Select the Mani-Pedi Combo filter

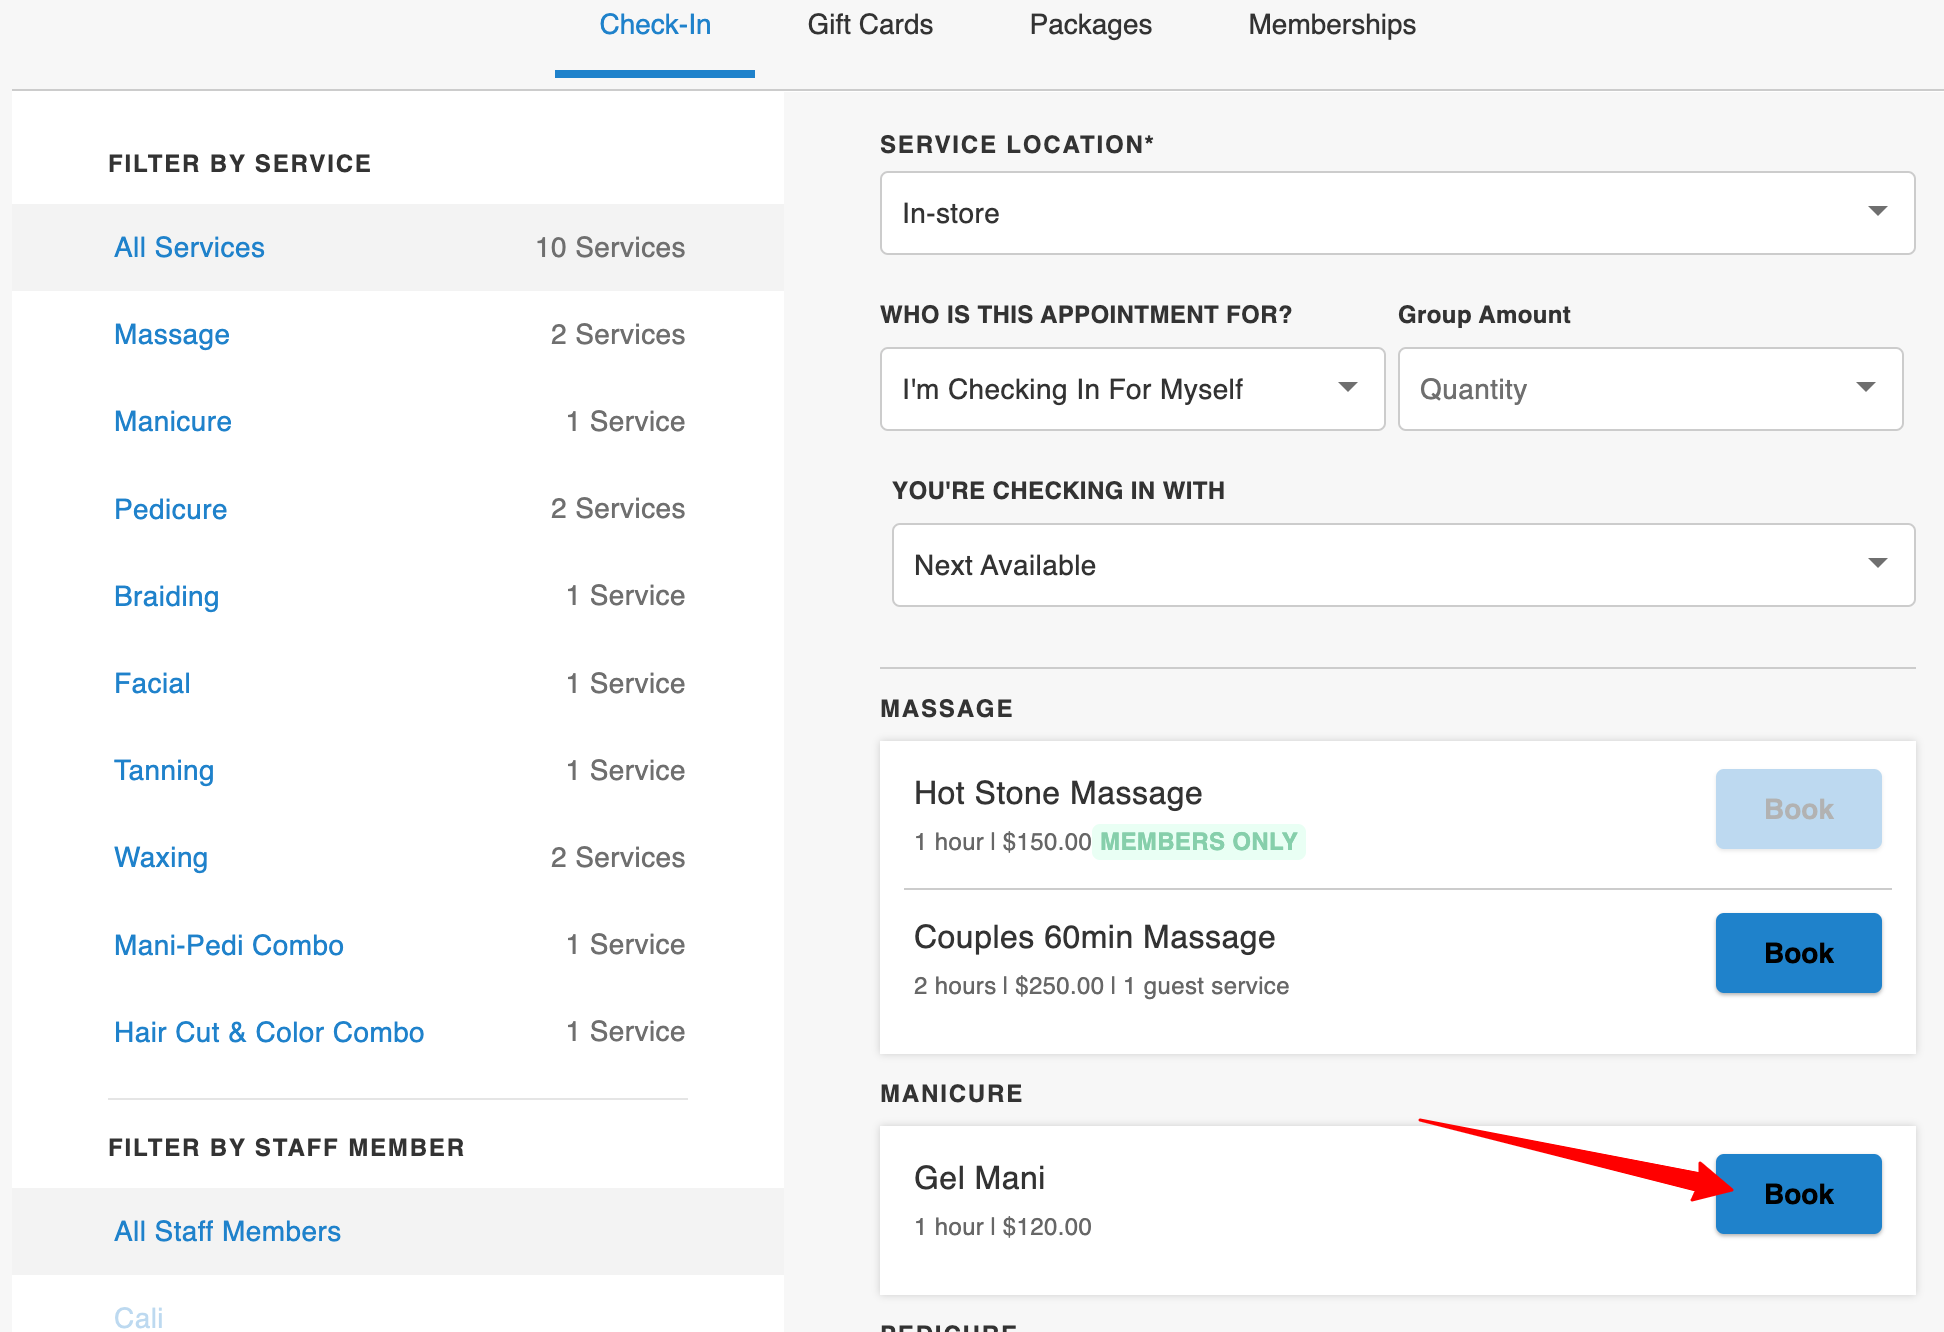(x=229, y=945)
